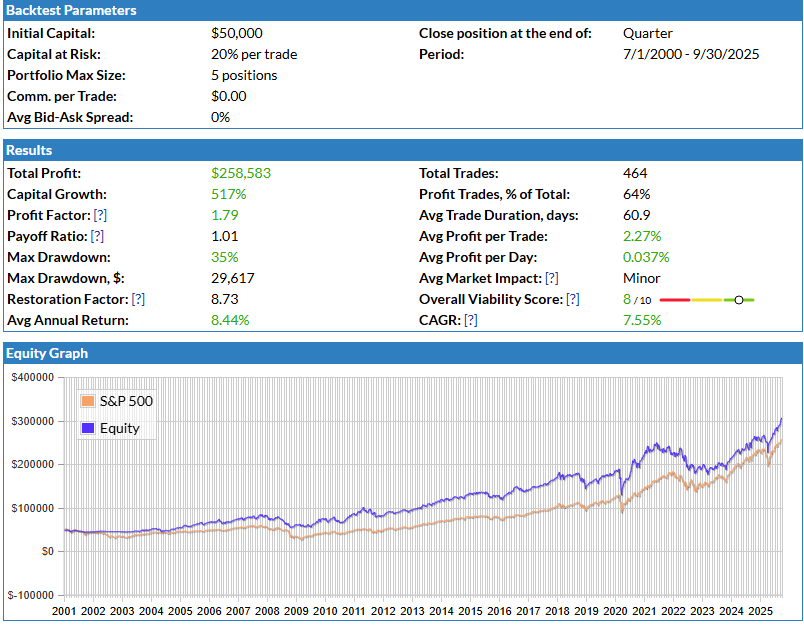Click the blue Equity legend swatch

(88, 428)
